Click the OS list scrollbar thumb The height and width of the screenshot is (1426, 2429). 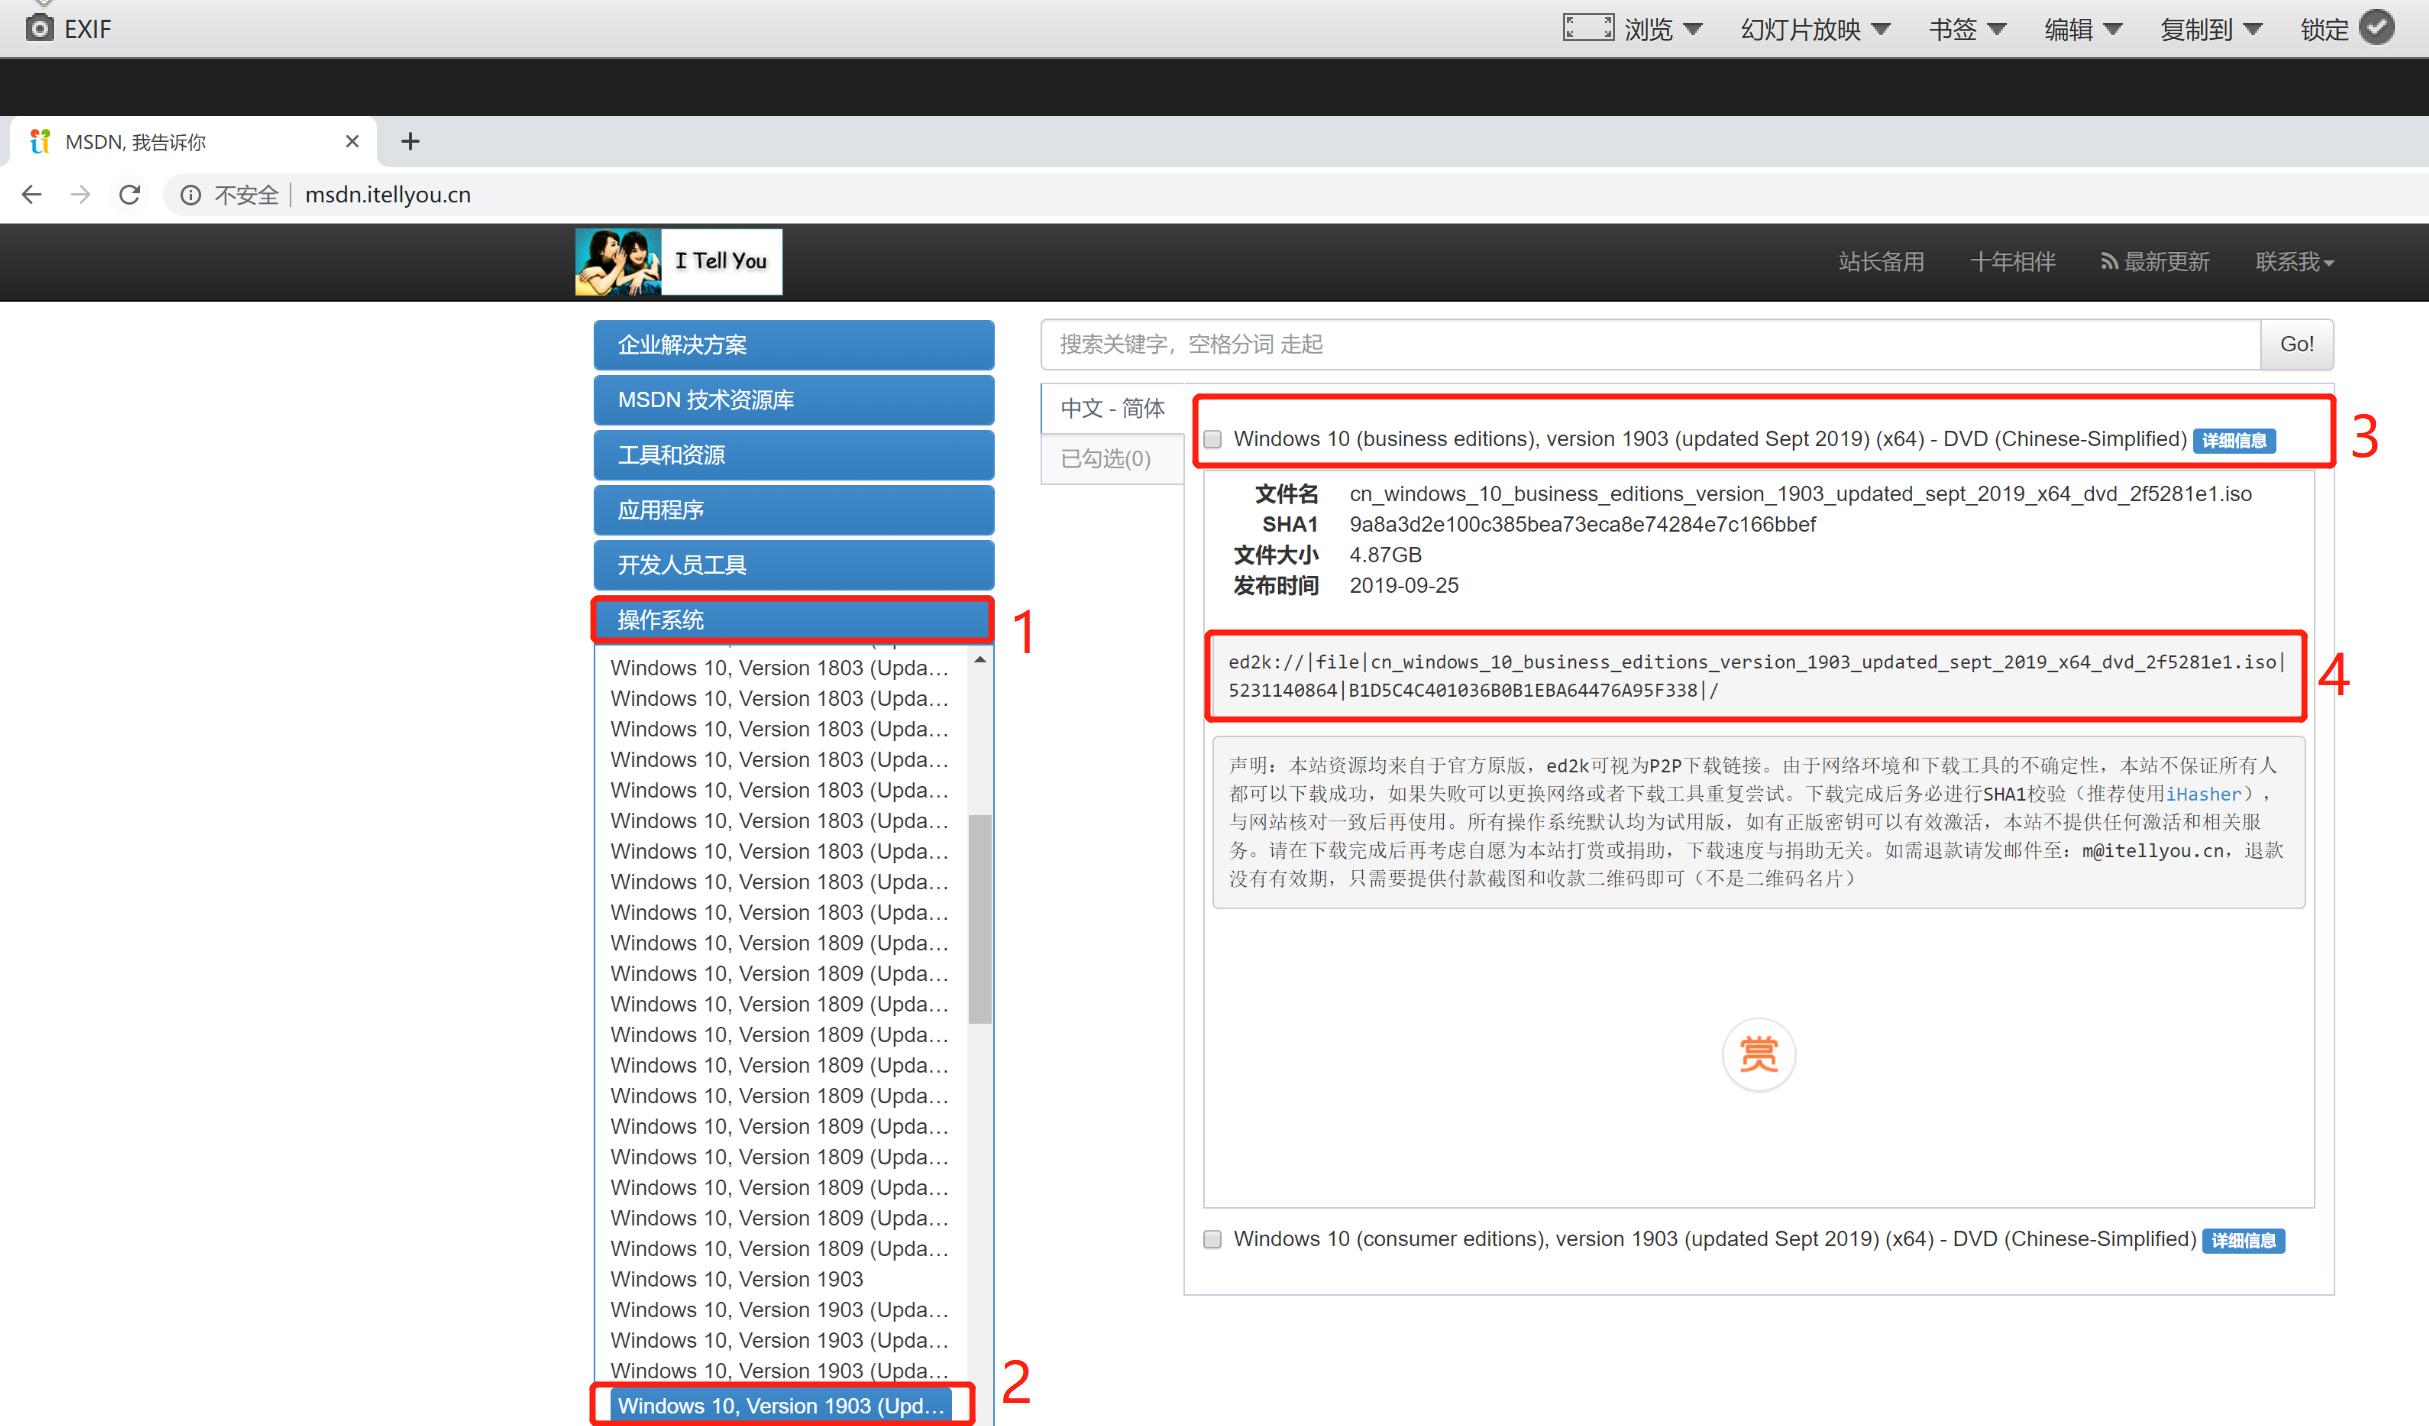pos(980,918)
